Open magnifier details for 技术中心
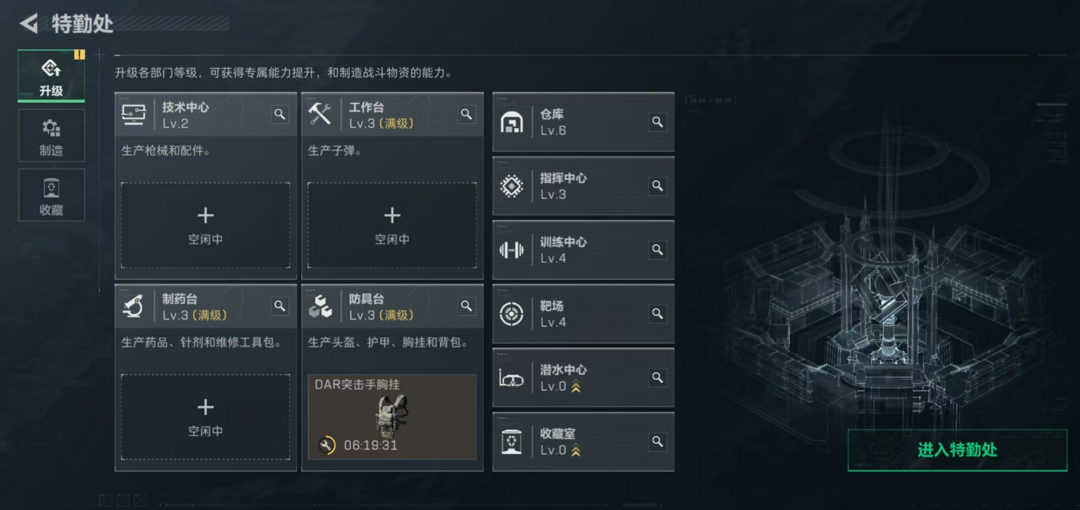The height and width of the screenshot is (510, 1080). click(280, 114)
